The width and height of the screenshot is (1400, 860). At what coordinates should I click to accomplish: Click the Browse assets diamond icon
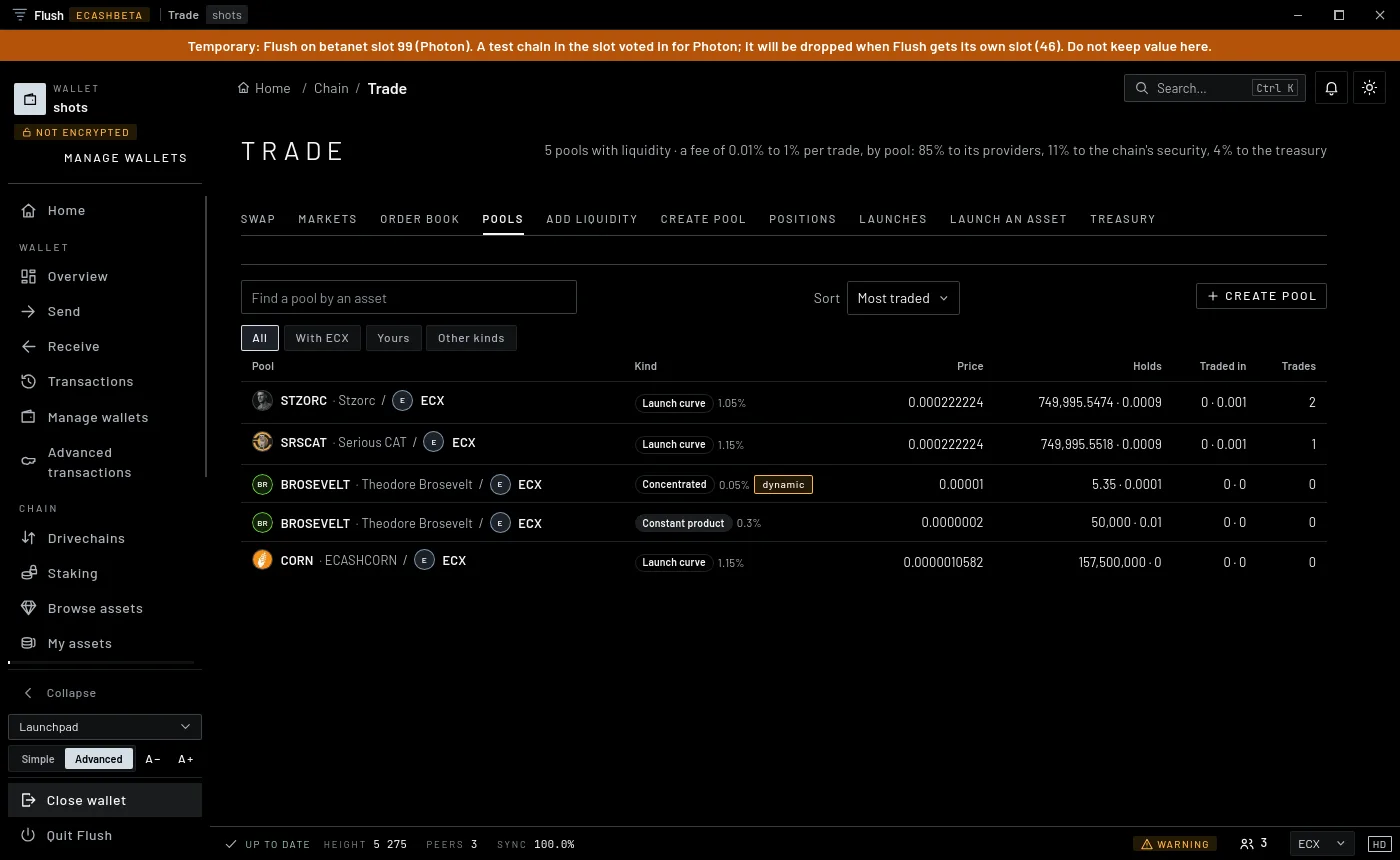tap(28, 608)
